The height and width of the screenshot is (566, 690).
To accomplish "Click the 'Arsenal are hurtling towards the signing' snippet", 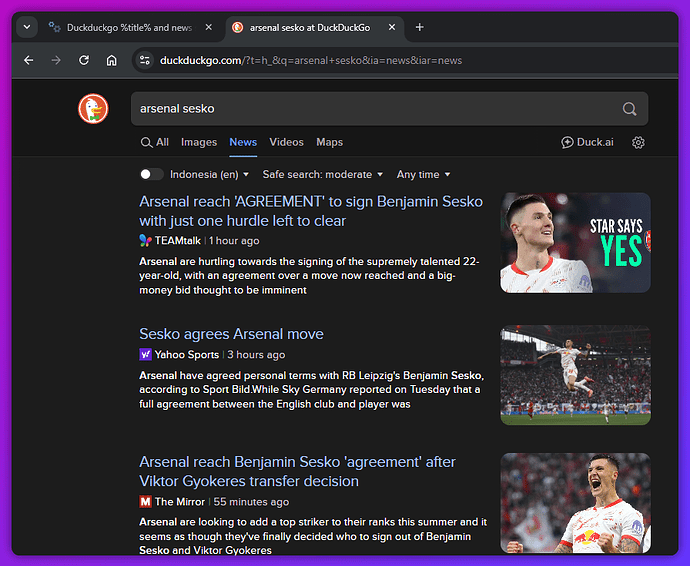I will click(x=309, y=276).
